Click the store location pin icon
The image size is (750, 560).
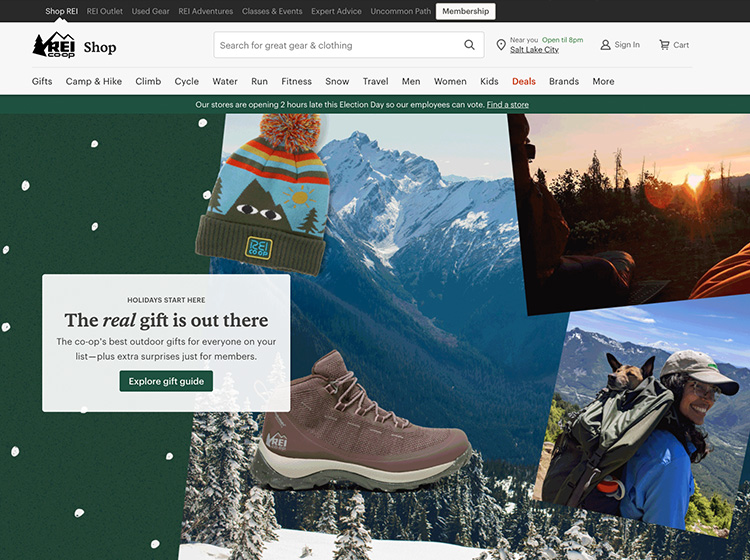[501, 45]
